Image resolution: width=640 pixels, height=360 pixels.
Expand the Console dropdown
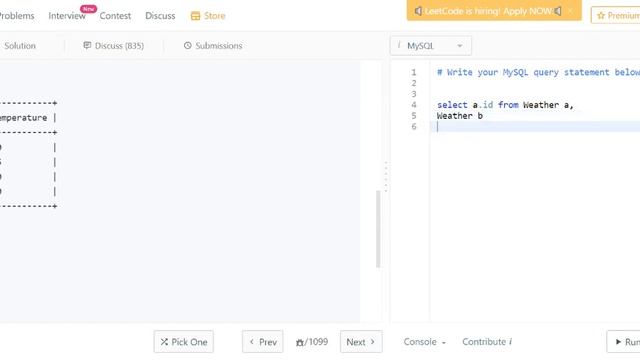[424, 342]
